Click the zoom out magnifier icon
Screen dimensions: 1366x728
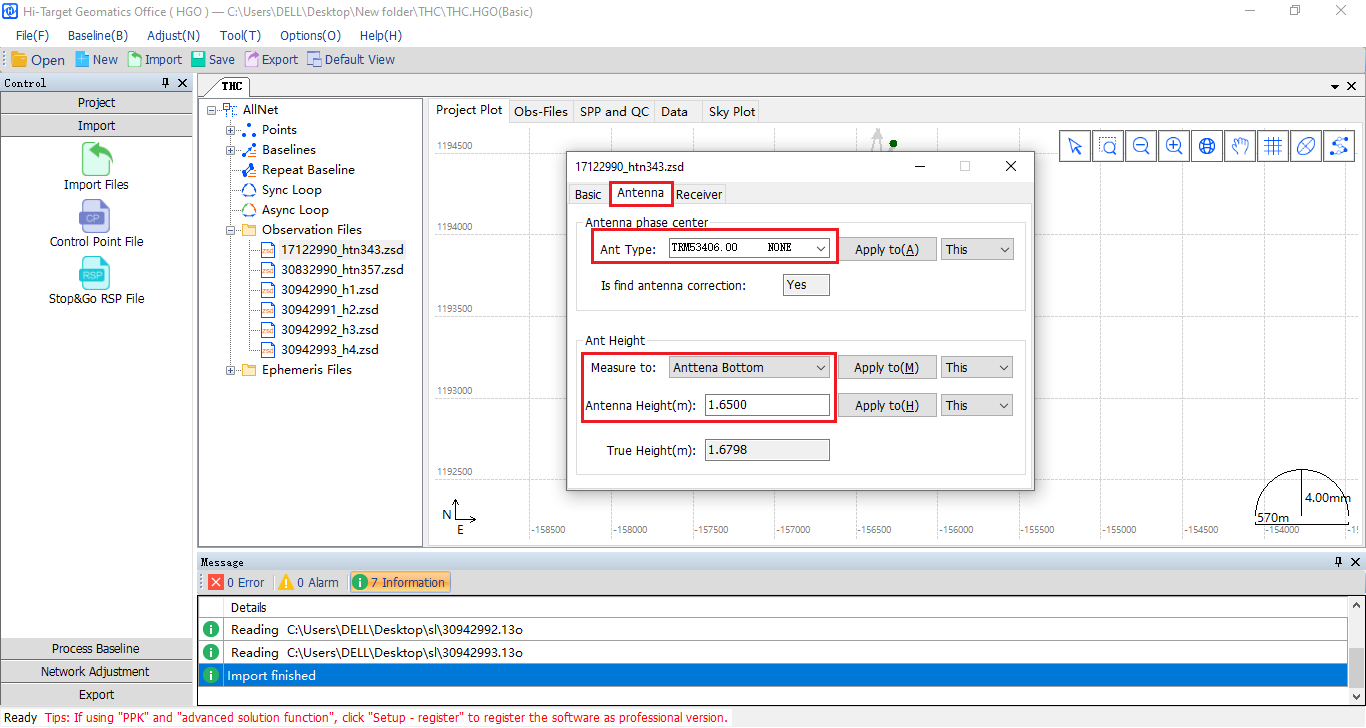(1141, 146)
